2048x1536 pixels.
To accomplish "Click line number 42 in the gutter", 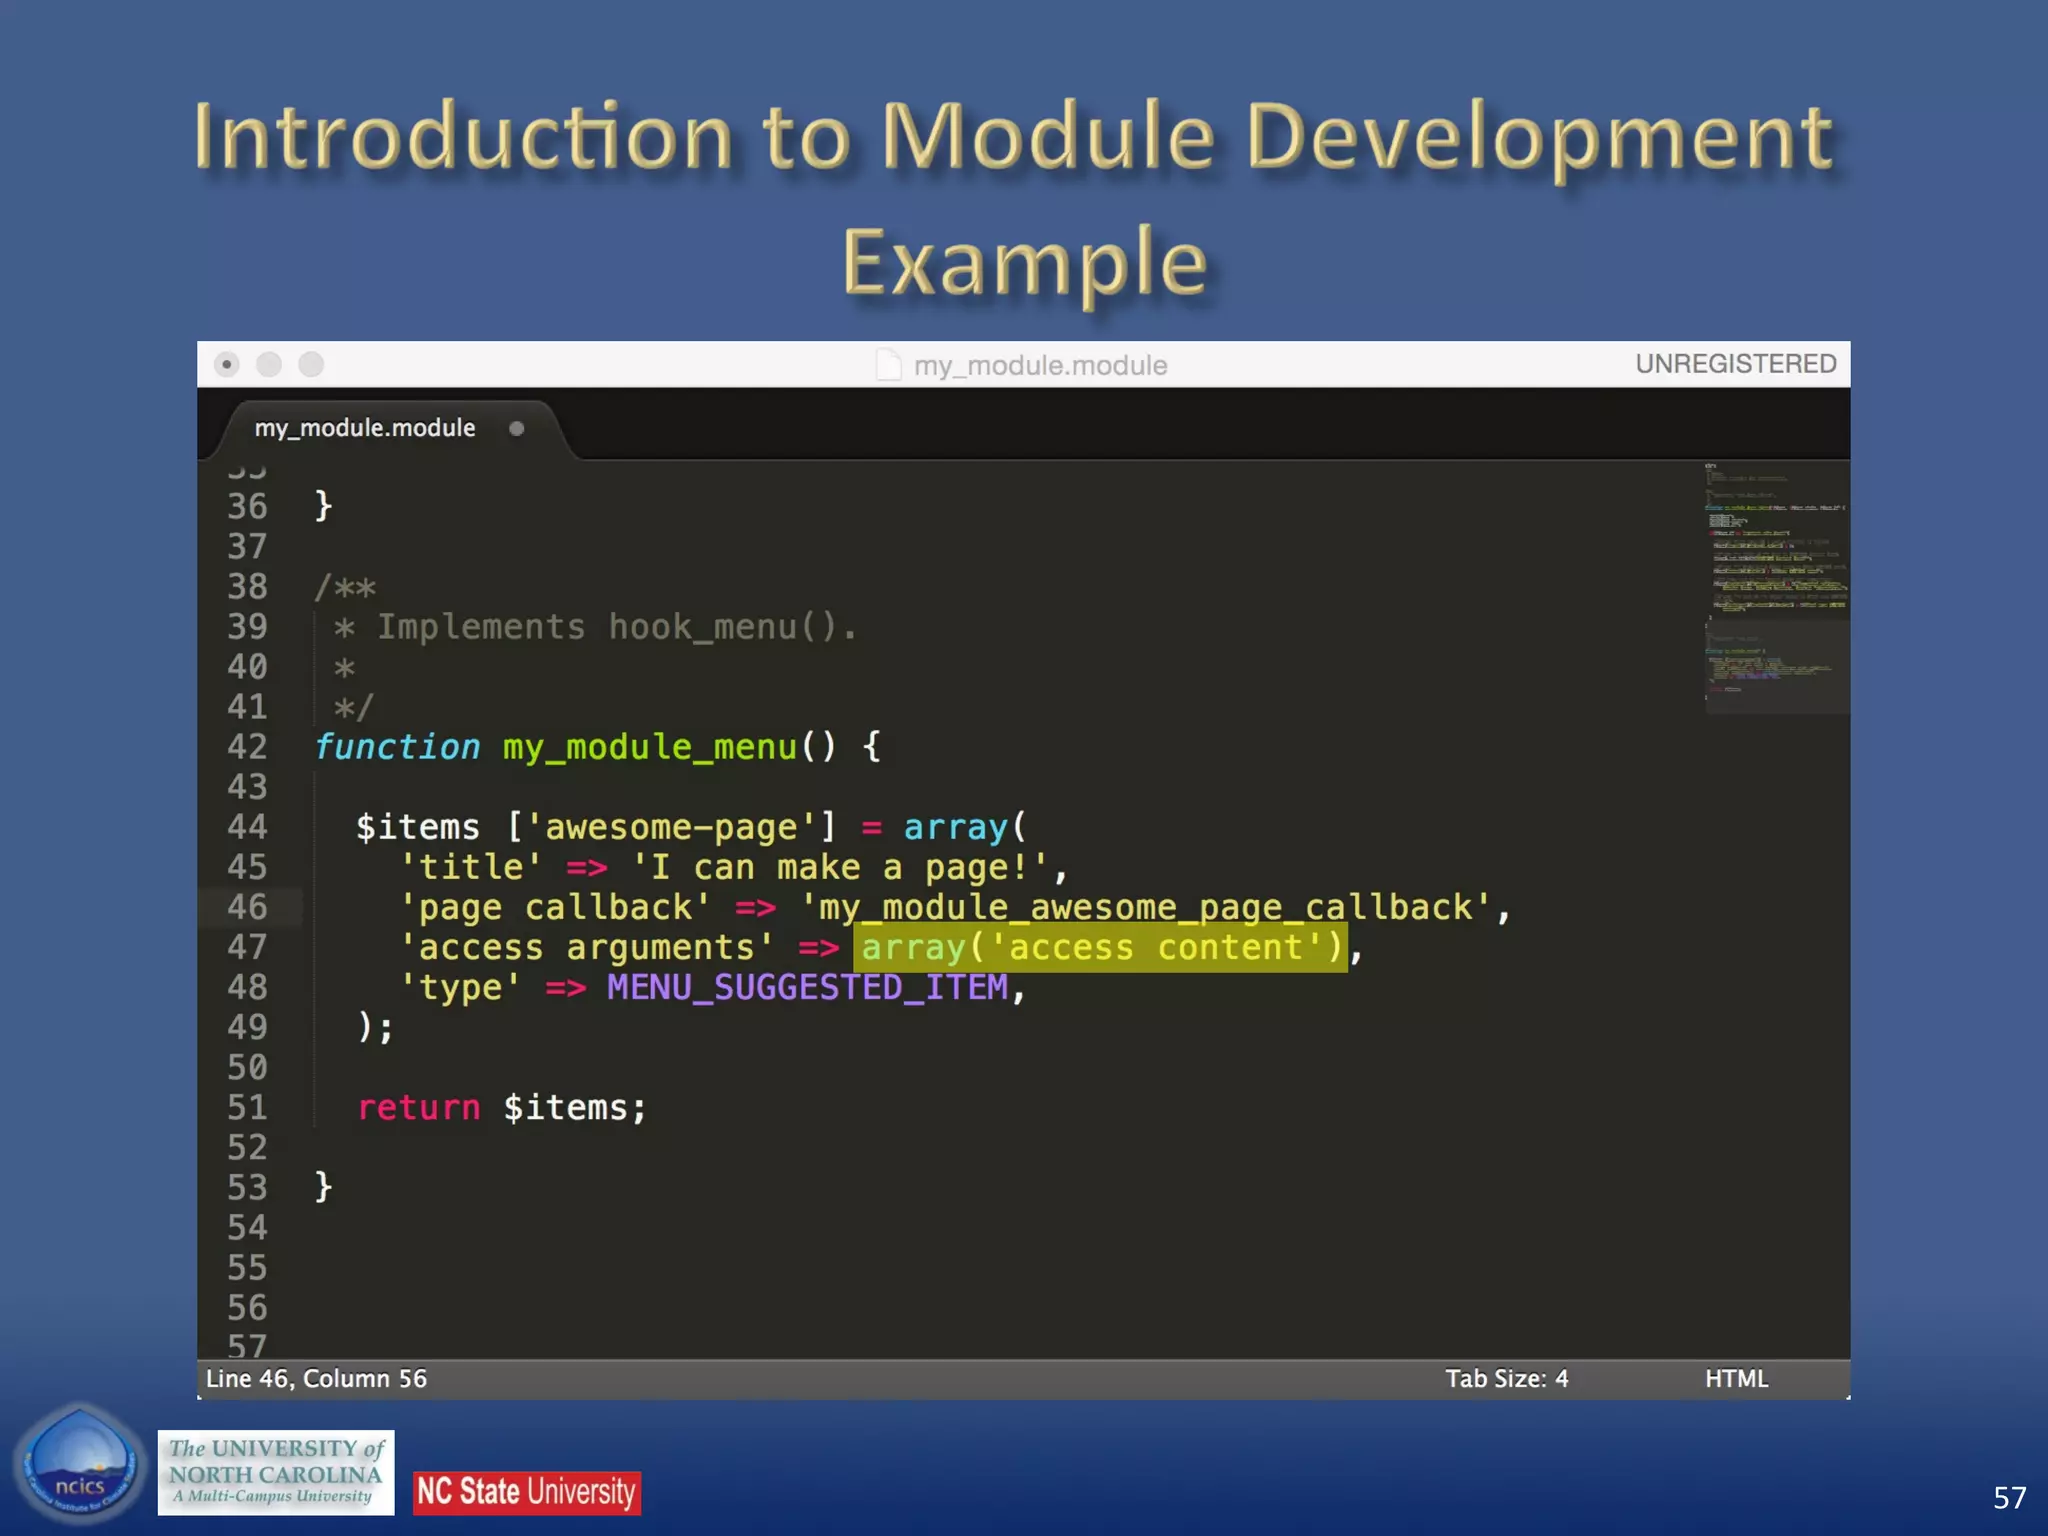I will point(247,747).
